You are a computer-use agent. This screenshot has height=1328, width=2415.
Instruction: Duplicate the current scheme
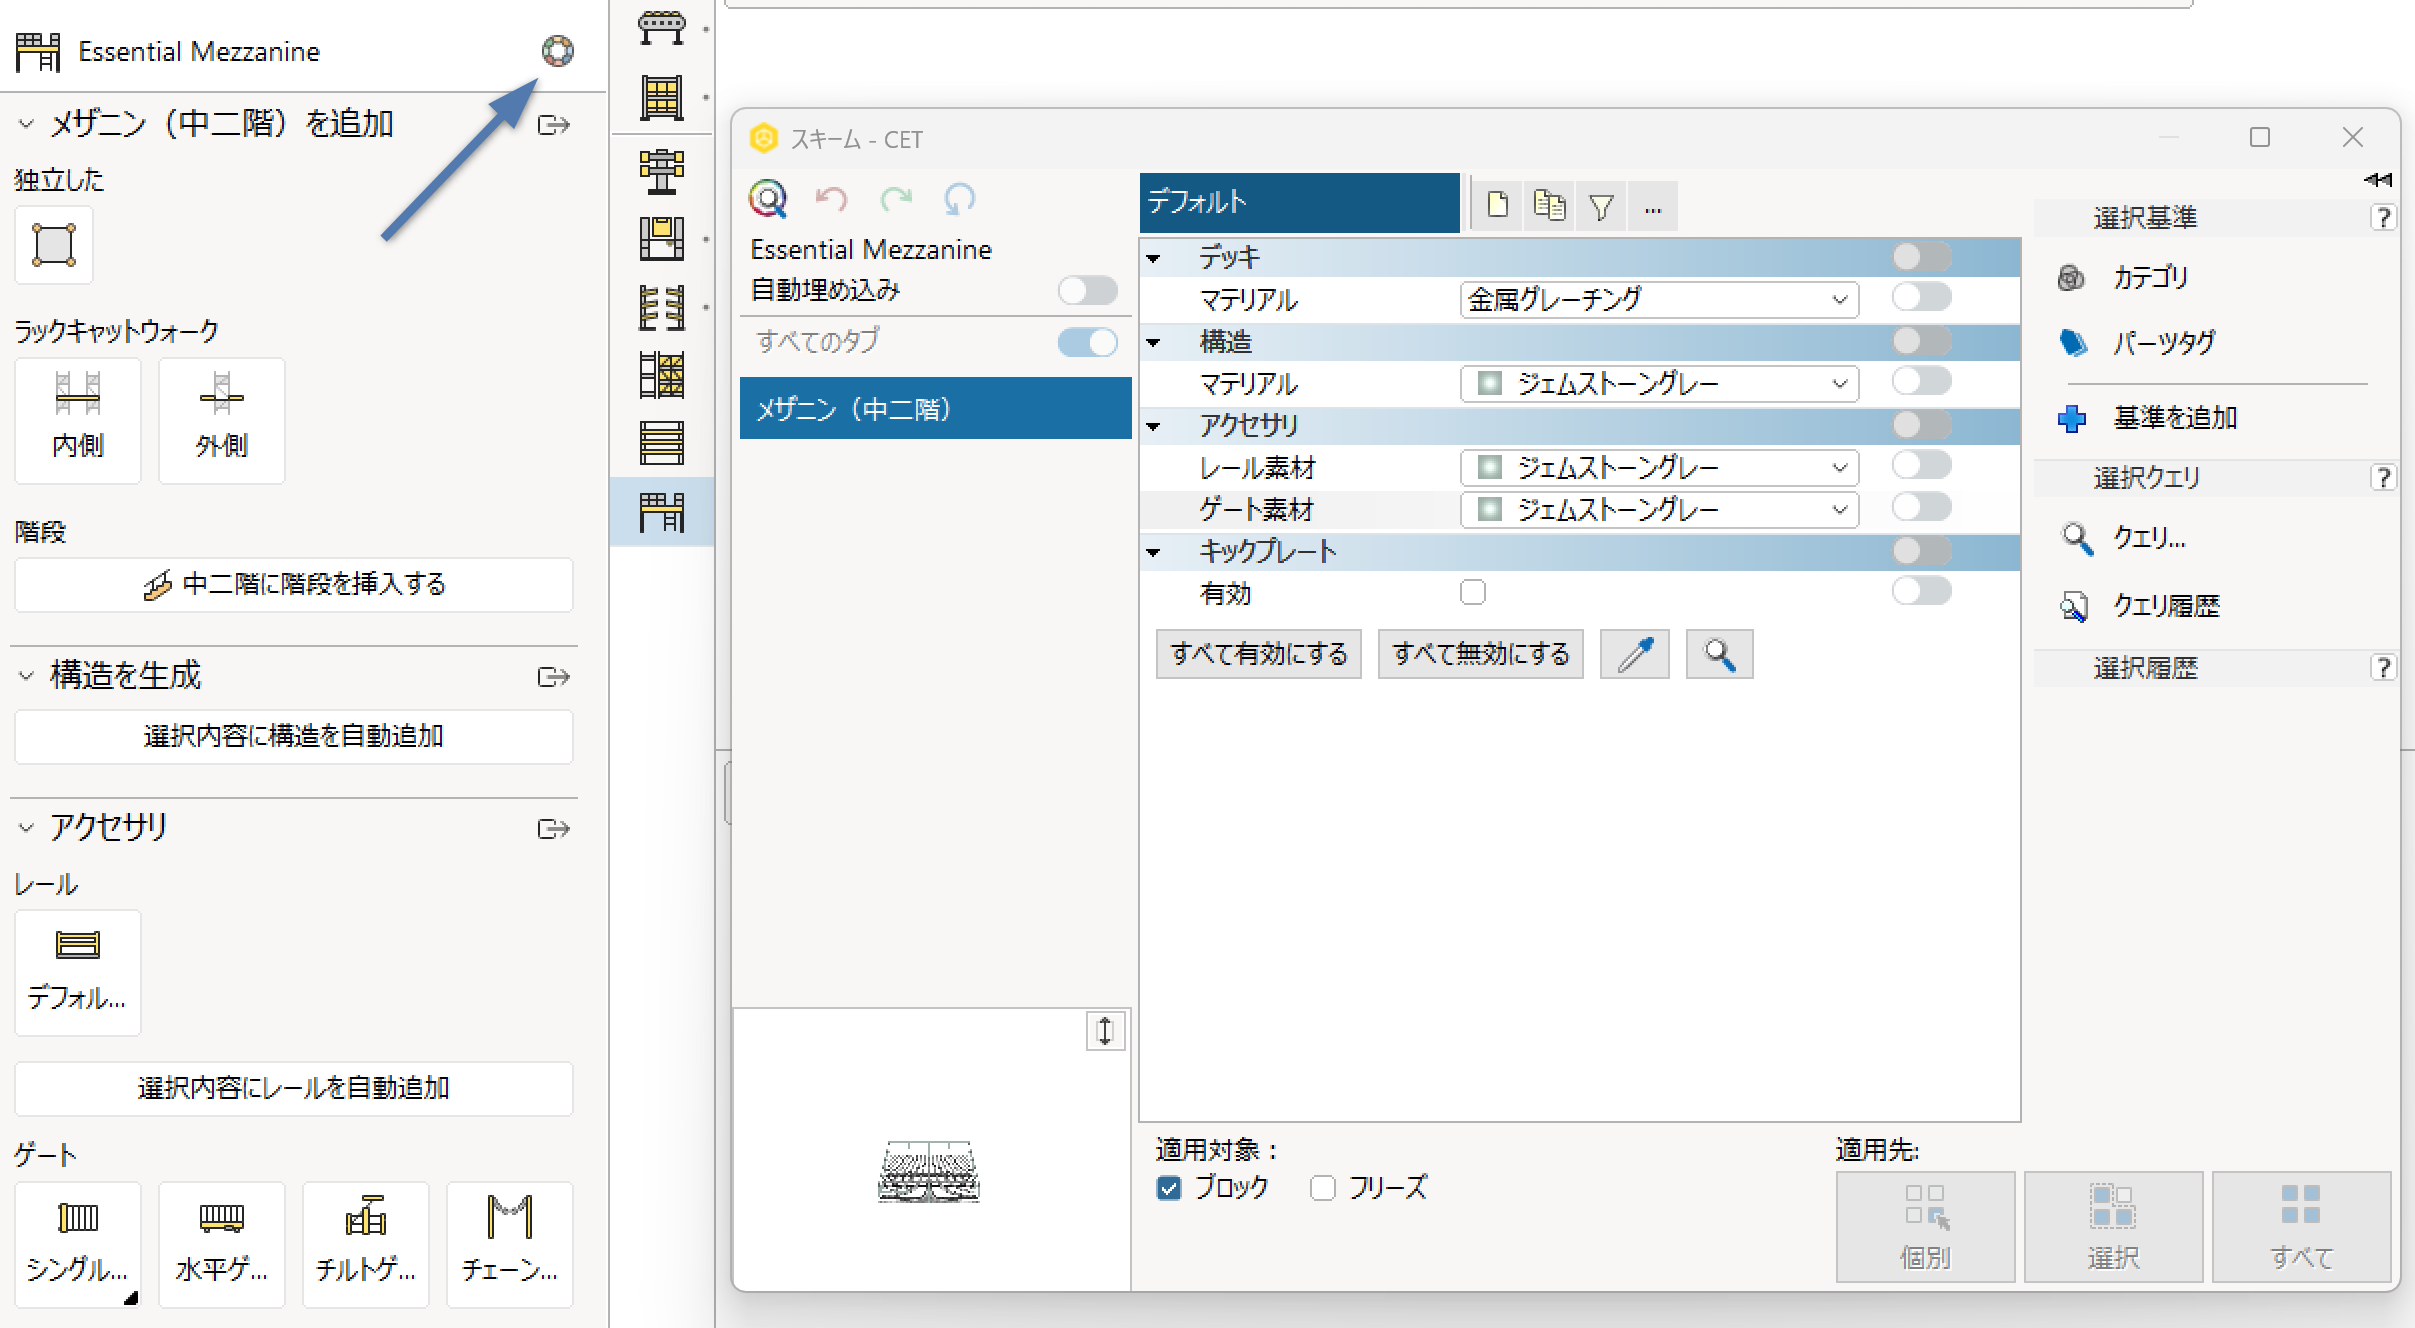[x=1549, y=205]
